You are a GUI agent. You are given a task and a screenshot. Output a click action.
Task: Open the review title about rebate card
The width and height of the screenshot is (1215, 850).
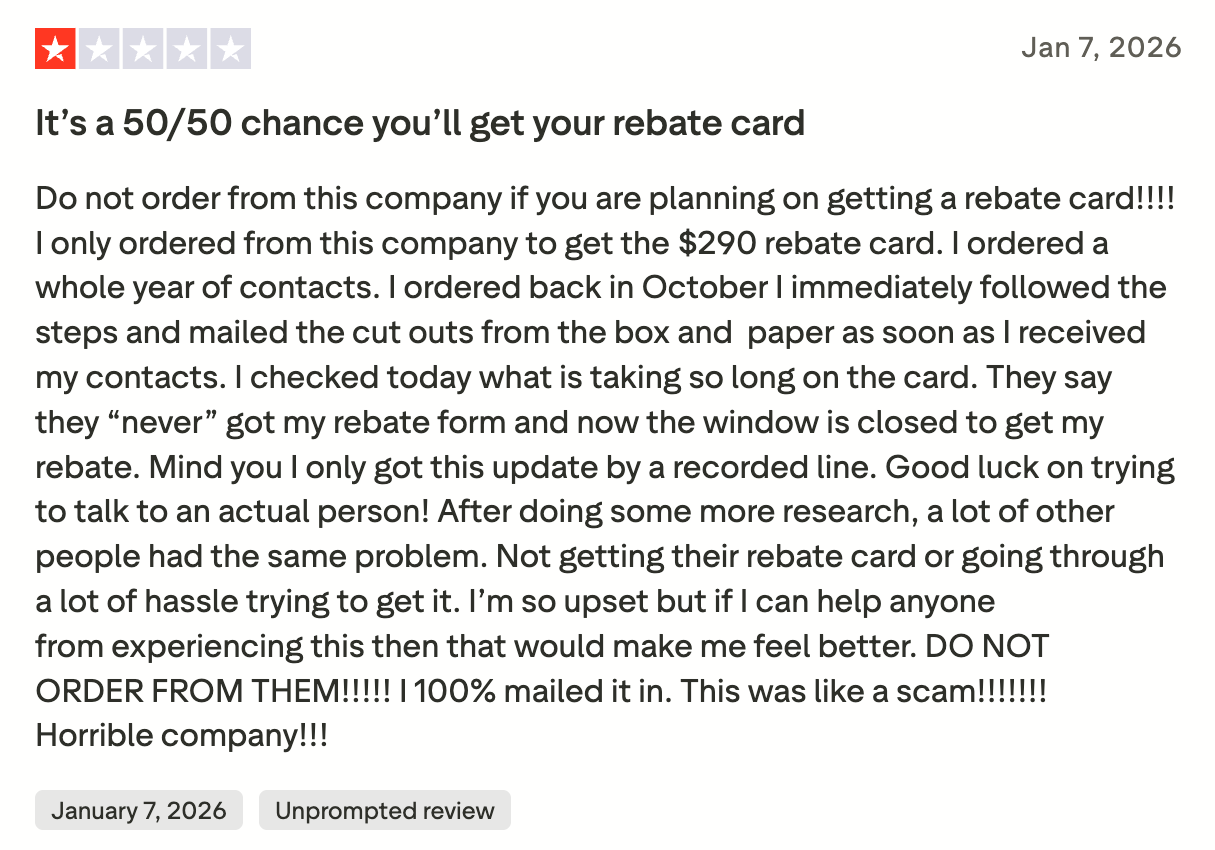coord(420,123)
